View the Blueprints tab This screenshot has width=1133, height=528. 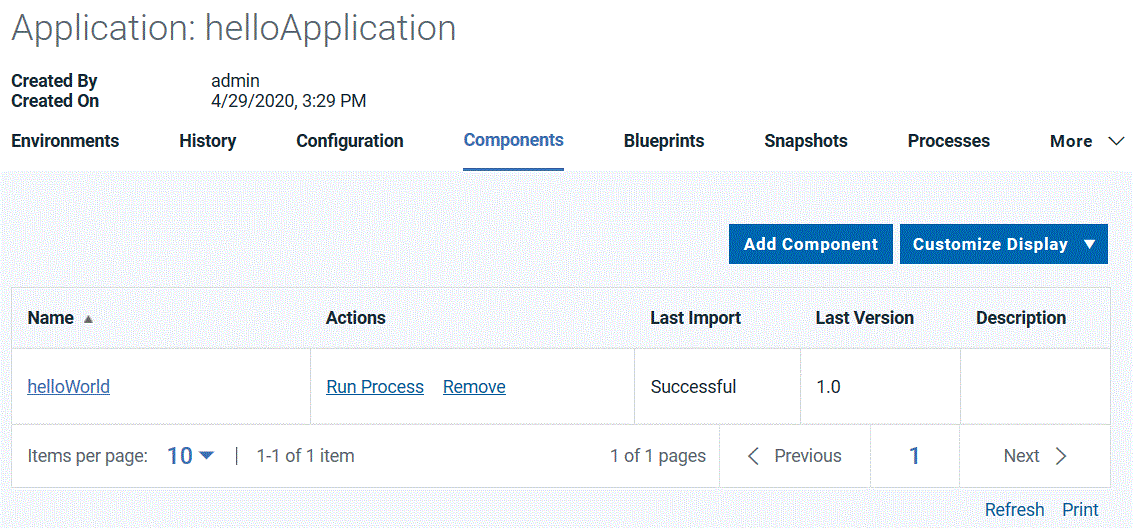(x=664, y=141)
